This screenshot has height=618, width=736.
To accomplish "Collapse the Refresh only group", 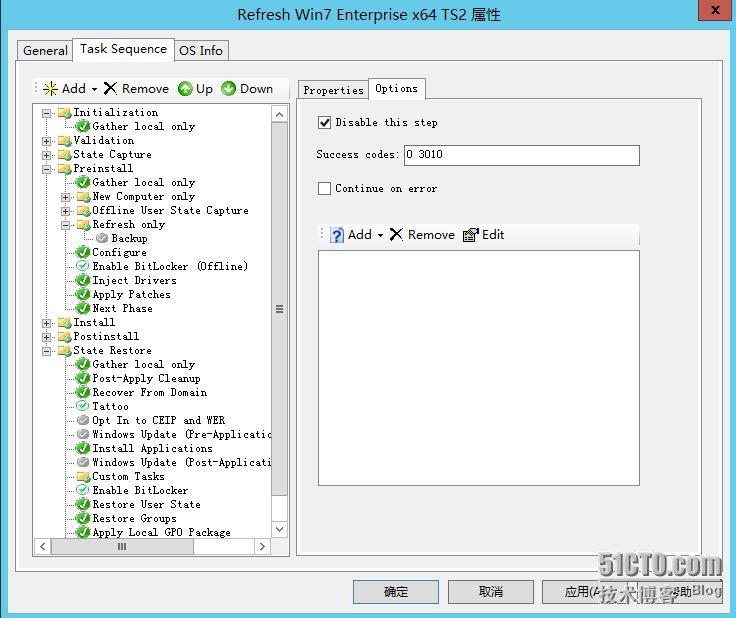I will [66, 225].
